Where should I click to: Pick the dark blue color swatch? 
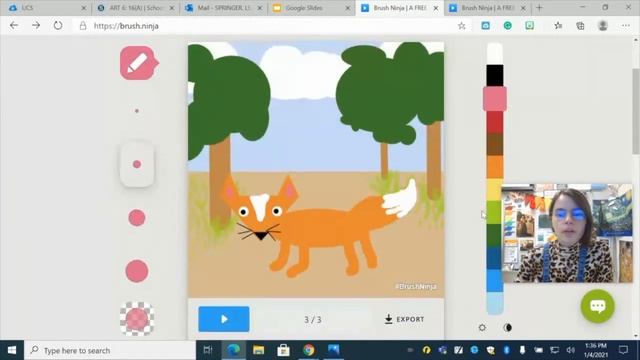494,258
